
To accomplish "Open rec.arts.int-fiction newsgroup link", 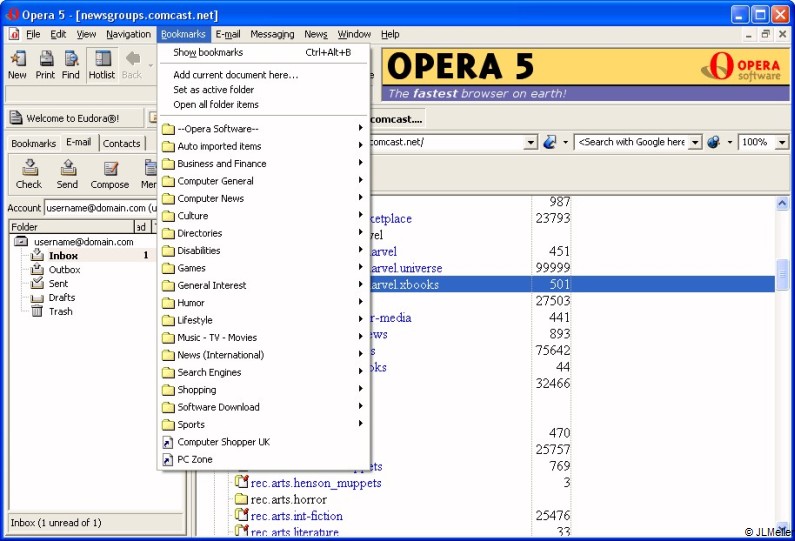I will pos(297,516).
